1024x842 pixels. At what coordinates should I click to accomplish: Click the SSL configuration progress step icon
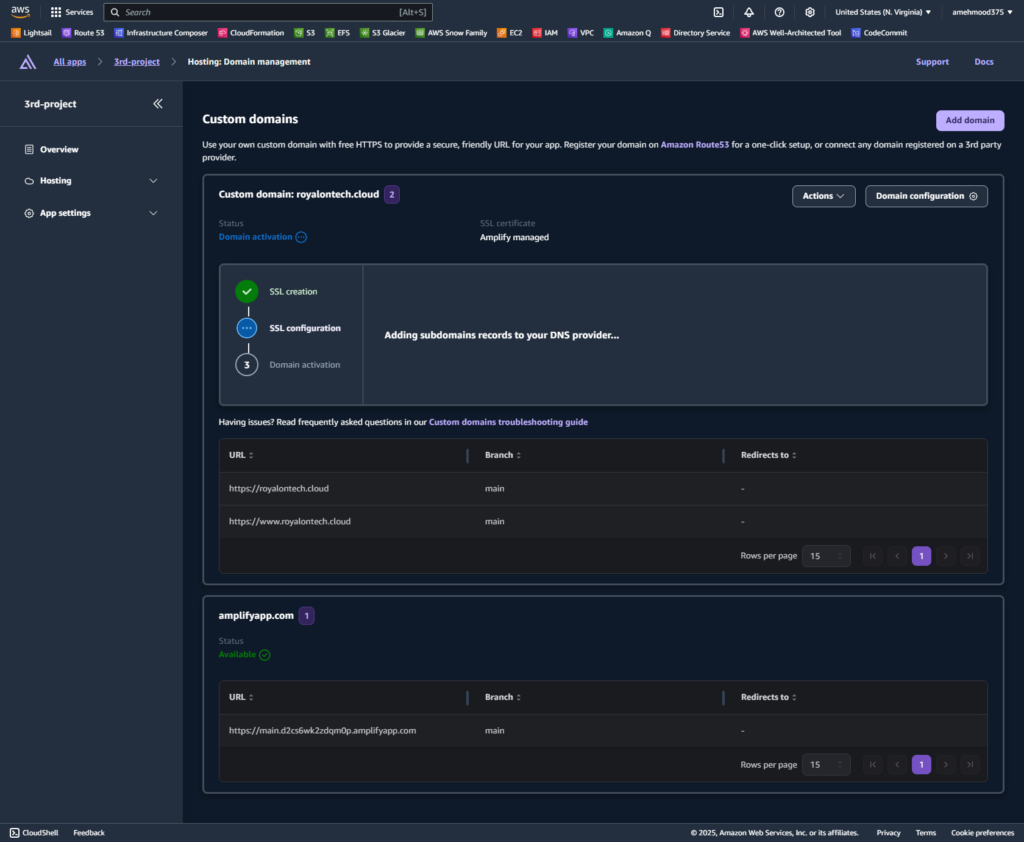pos(247,328)
